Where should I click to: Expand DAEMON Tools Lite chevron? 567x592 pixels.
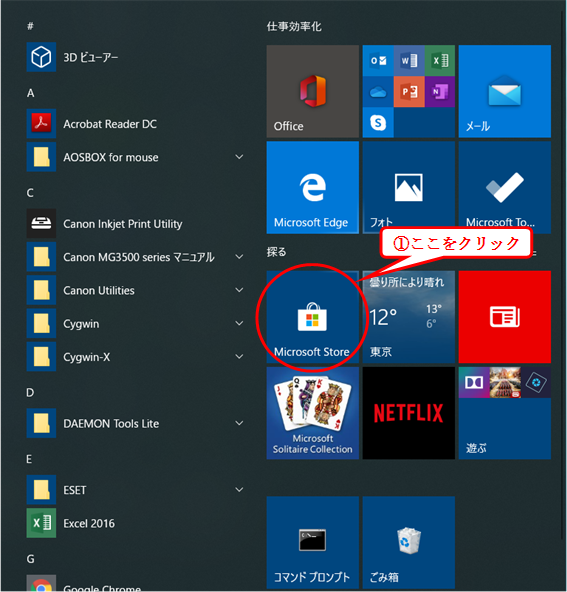239,423
